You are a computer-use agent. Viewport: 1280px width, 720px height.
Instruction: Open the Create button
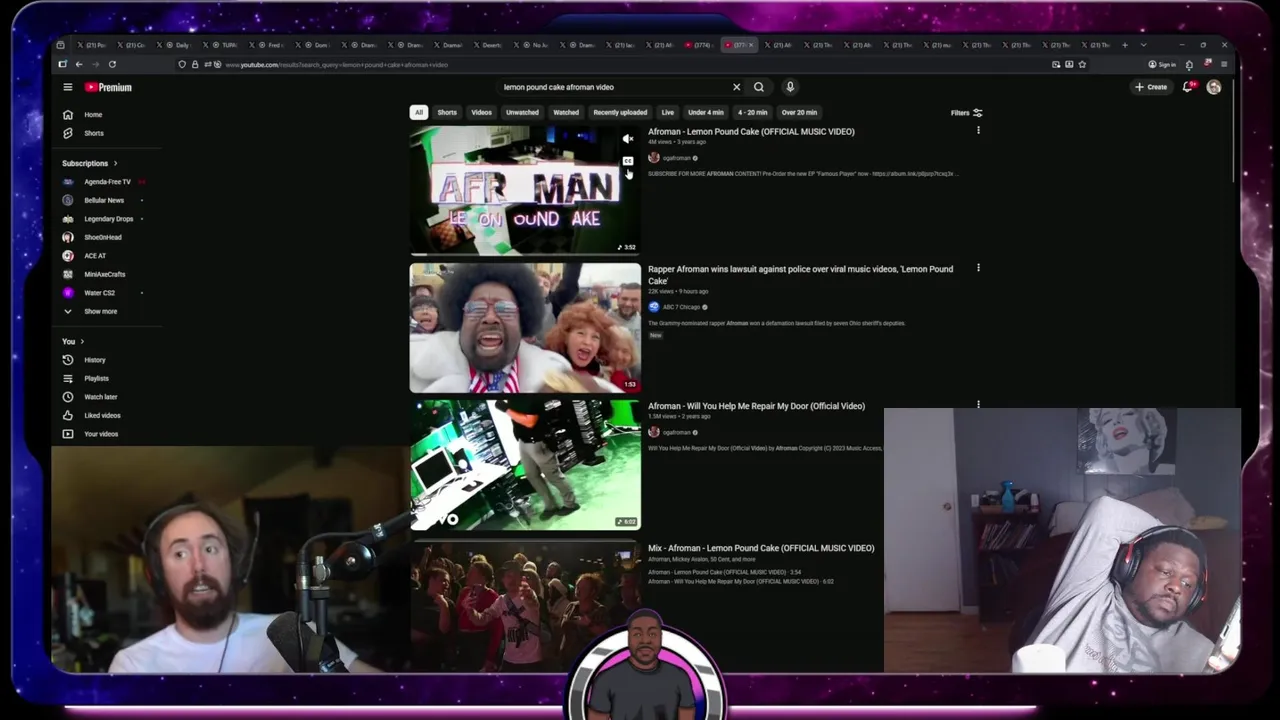[1151, 87]
